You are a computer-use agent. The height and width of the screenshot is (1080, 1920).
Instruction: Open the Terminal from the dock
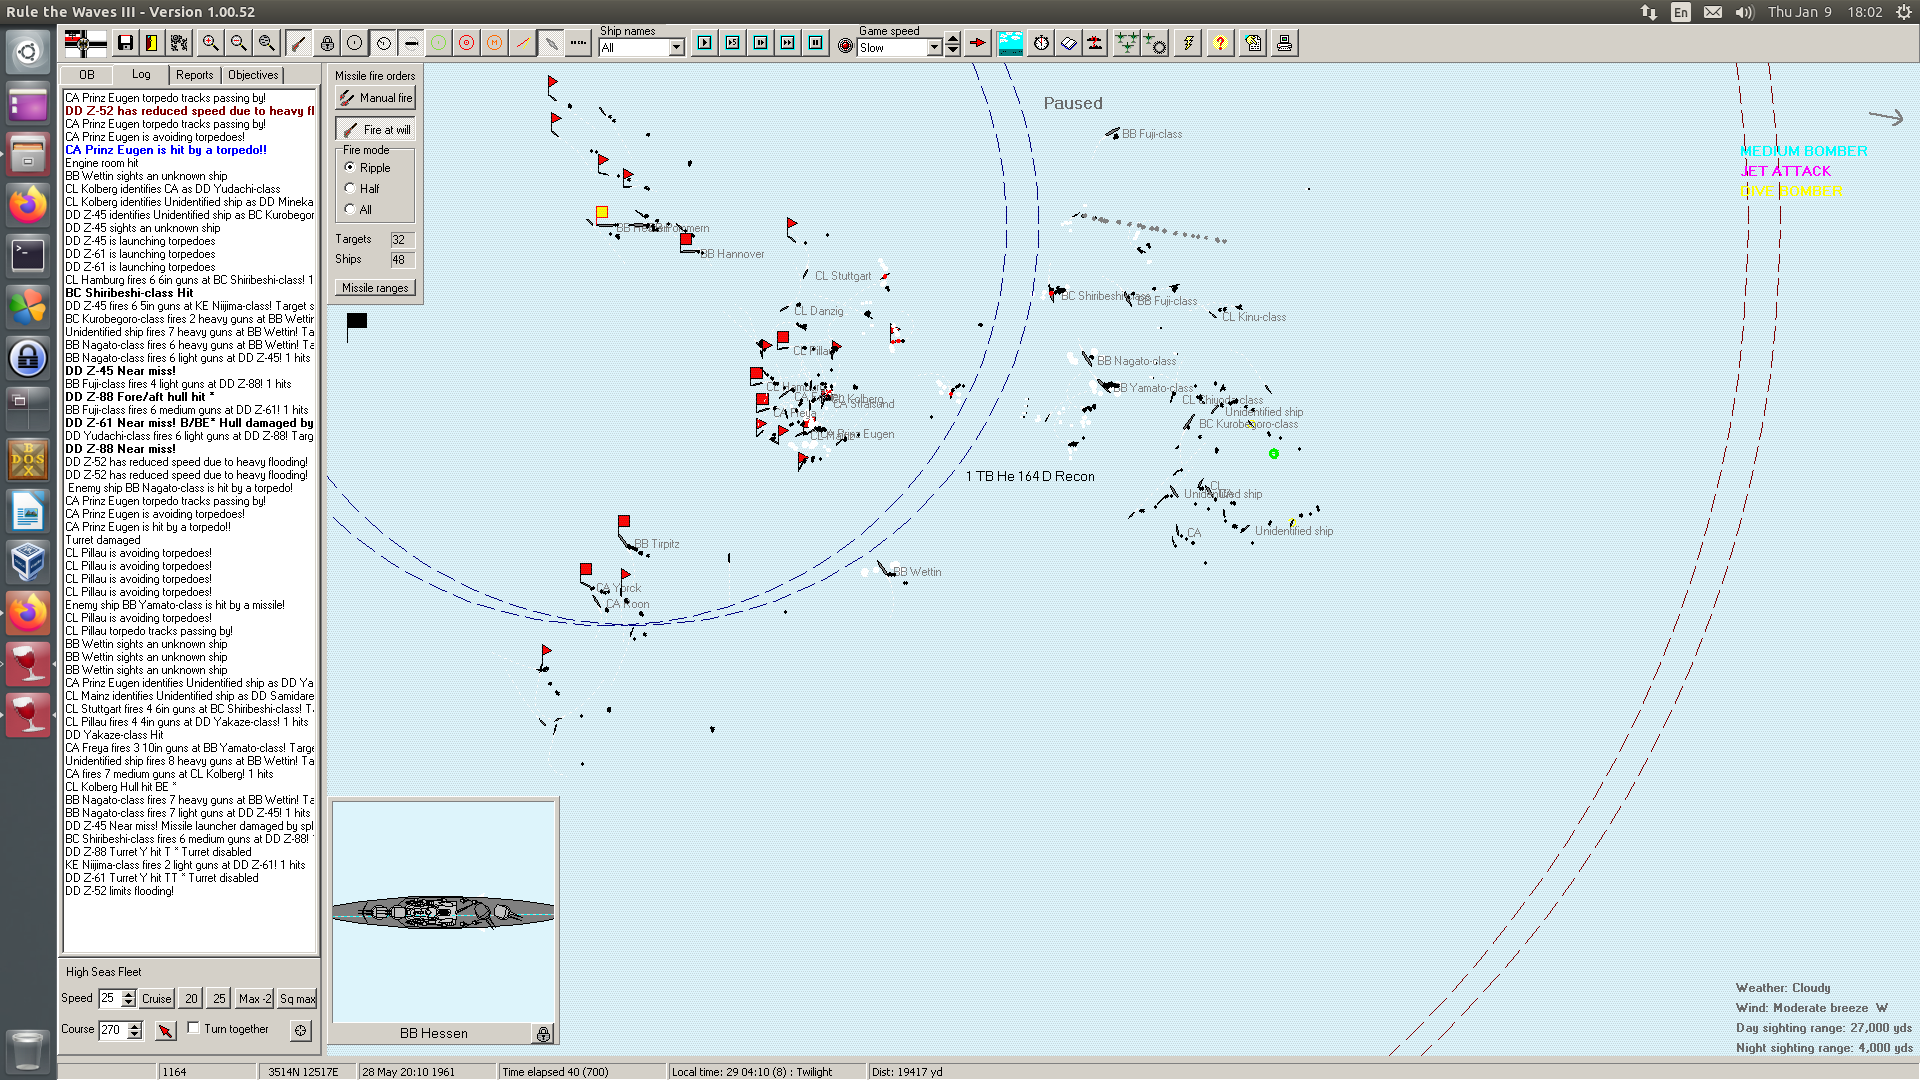point(28,256)
